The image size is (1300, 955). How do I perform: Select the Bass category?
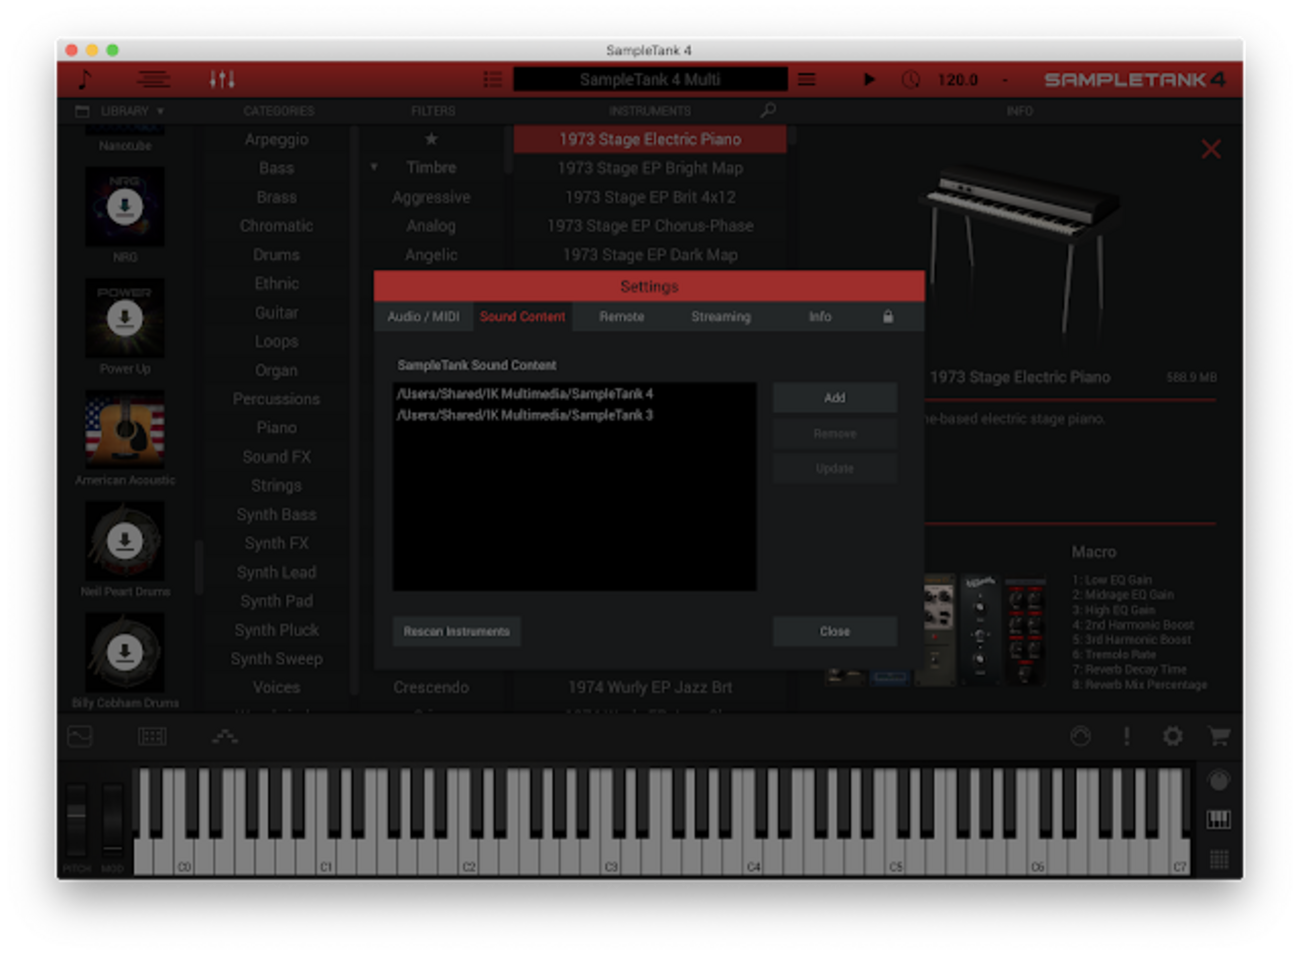pos(276,168)
